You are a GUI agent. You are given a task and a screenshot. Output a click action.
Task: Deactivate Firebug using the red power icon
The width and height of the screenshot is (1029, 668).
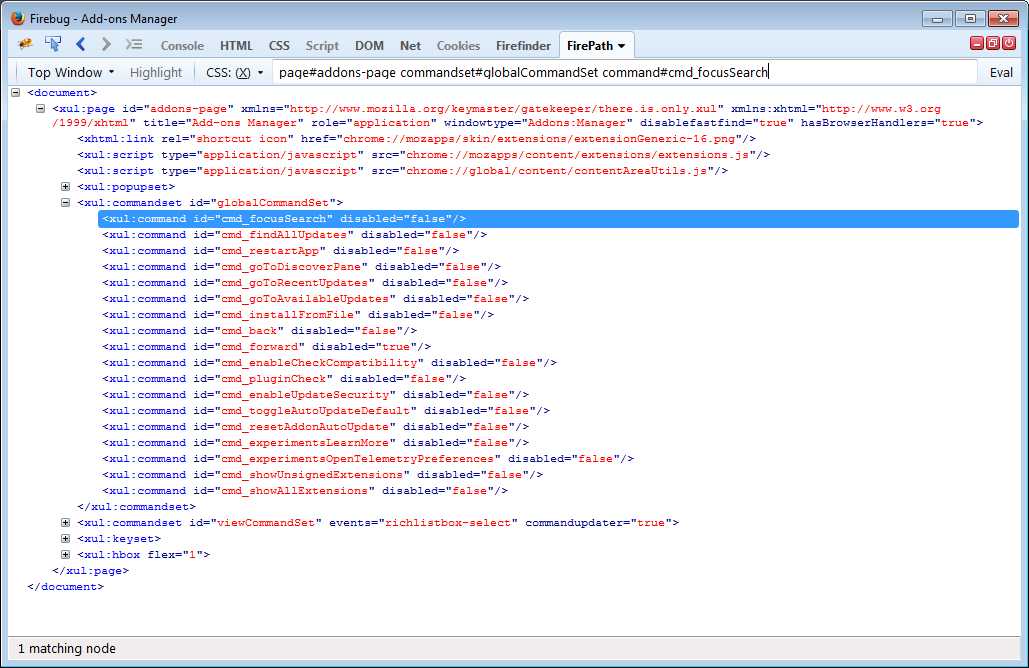(1009, 43)
